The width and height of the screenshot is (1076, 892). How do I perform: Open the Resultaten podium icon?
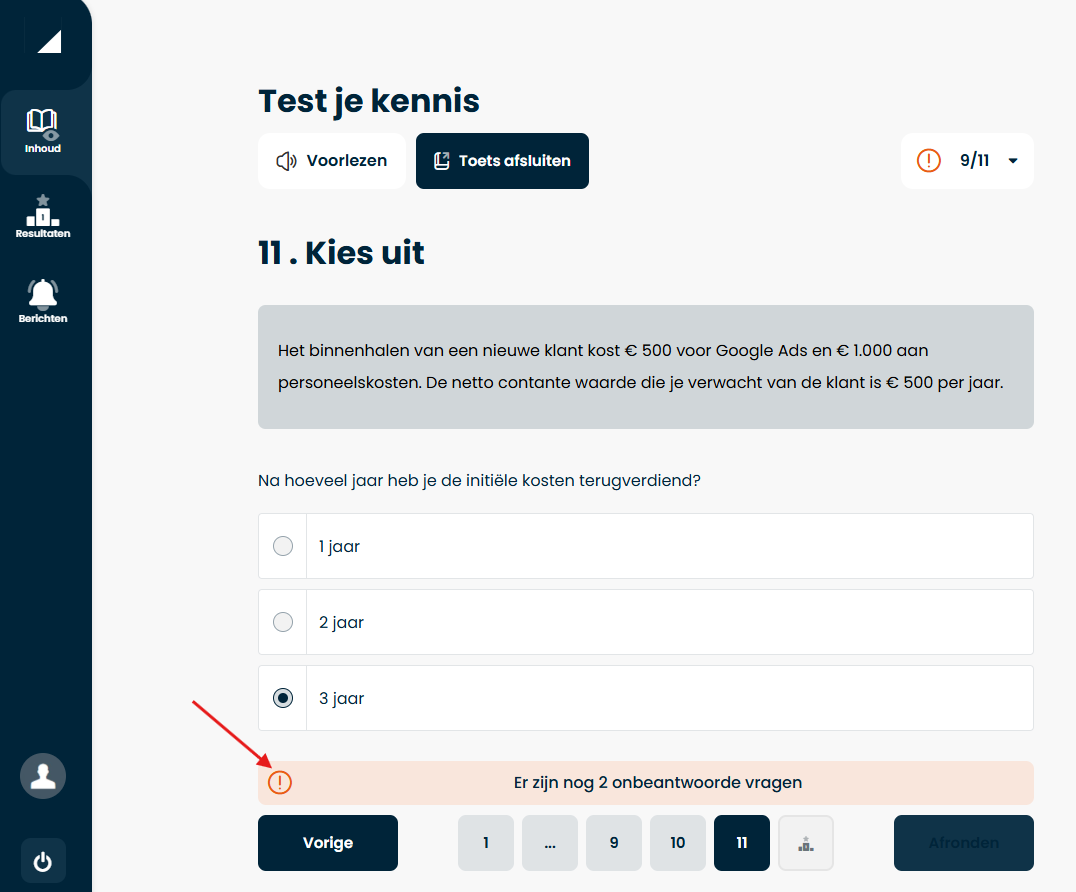pyautogui.click(x=43, y=212)
